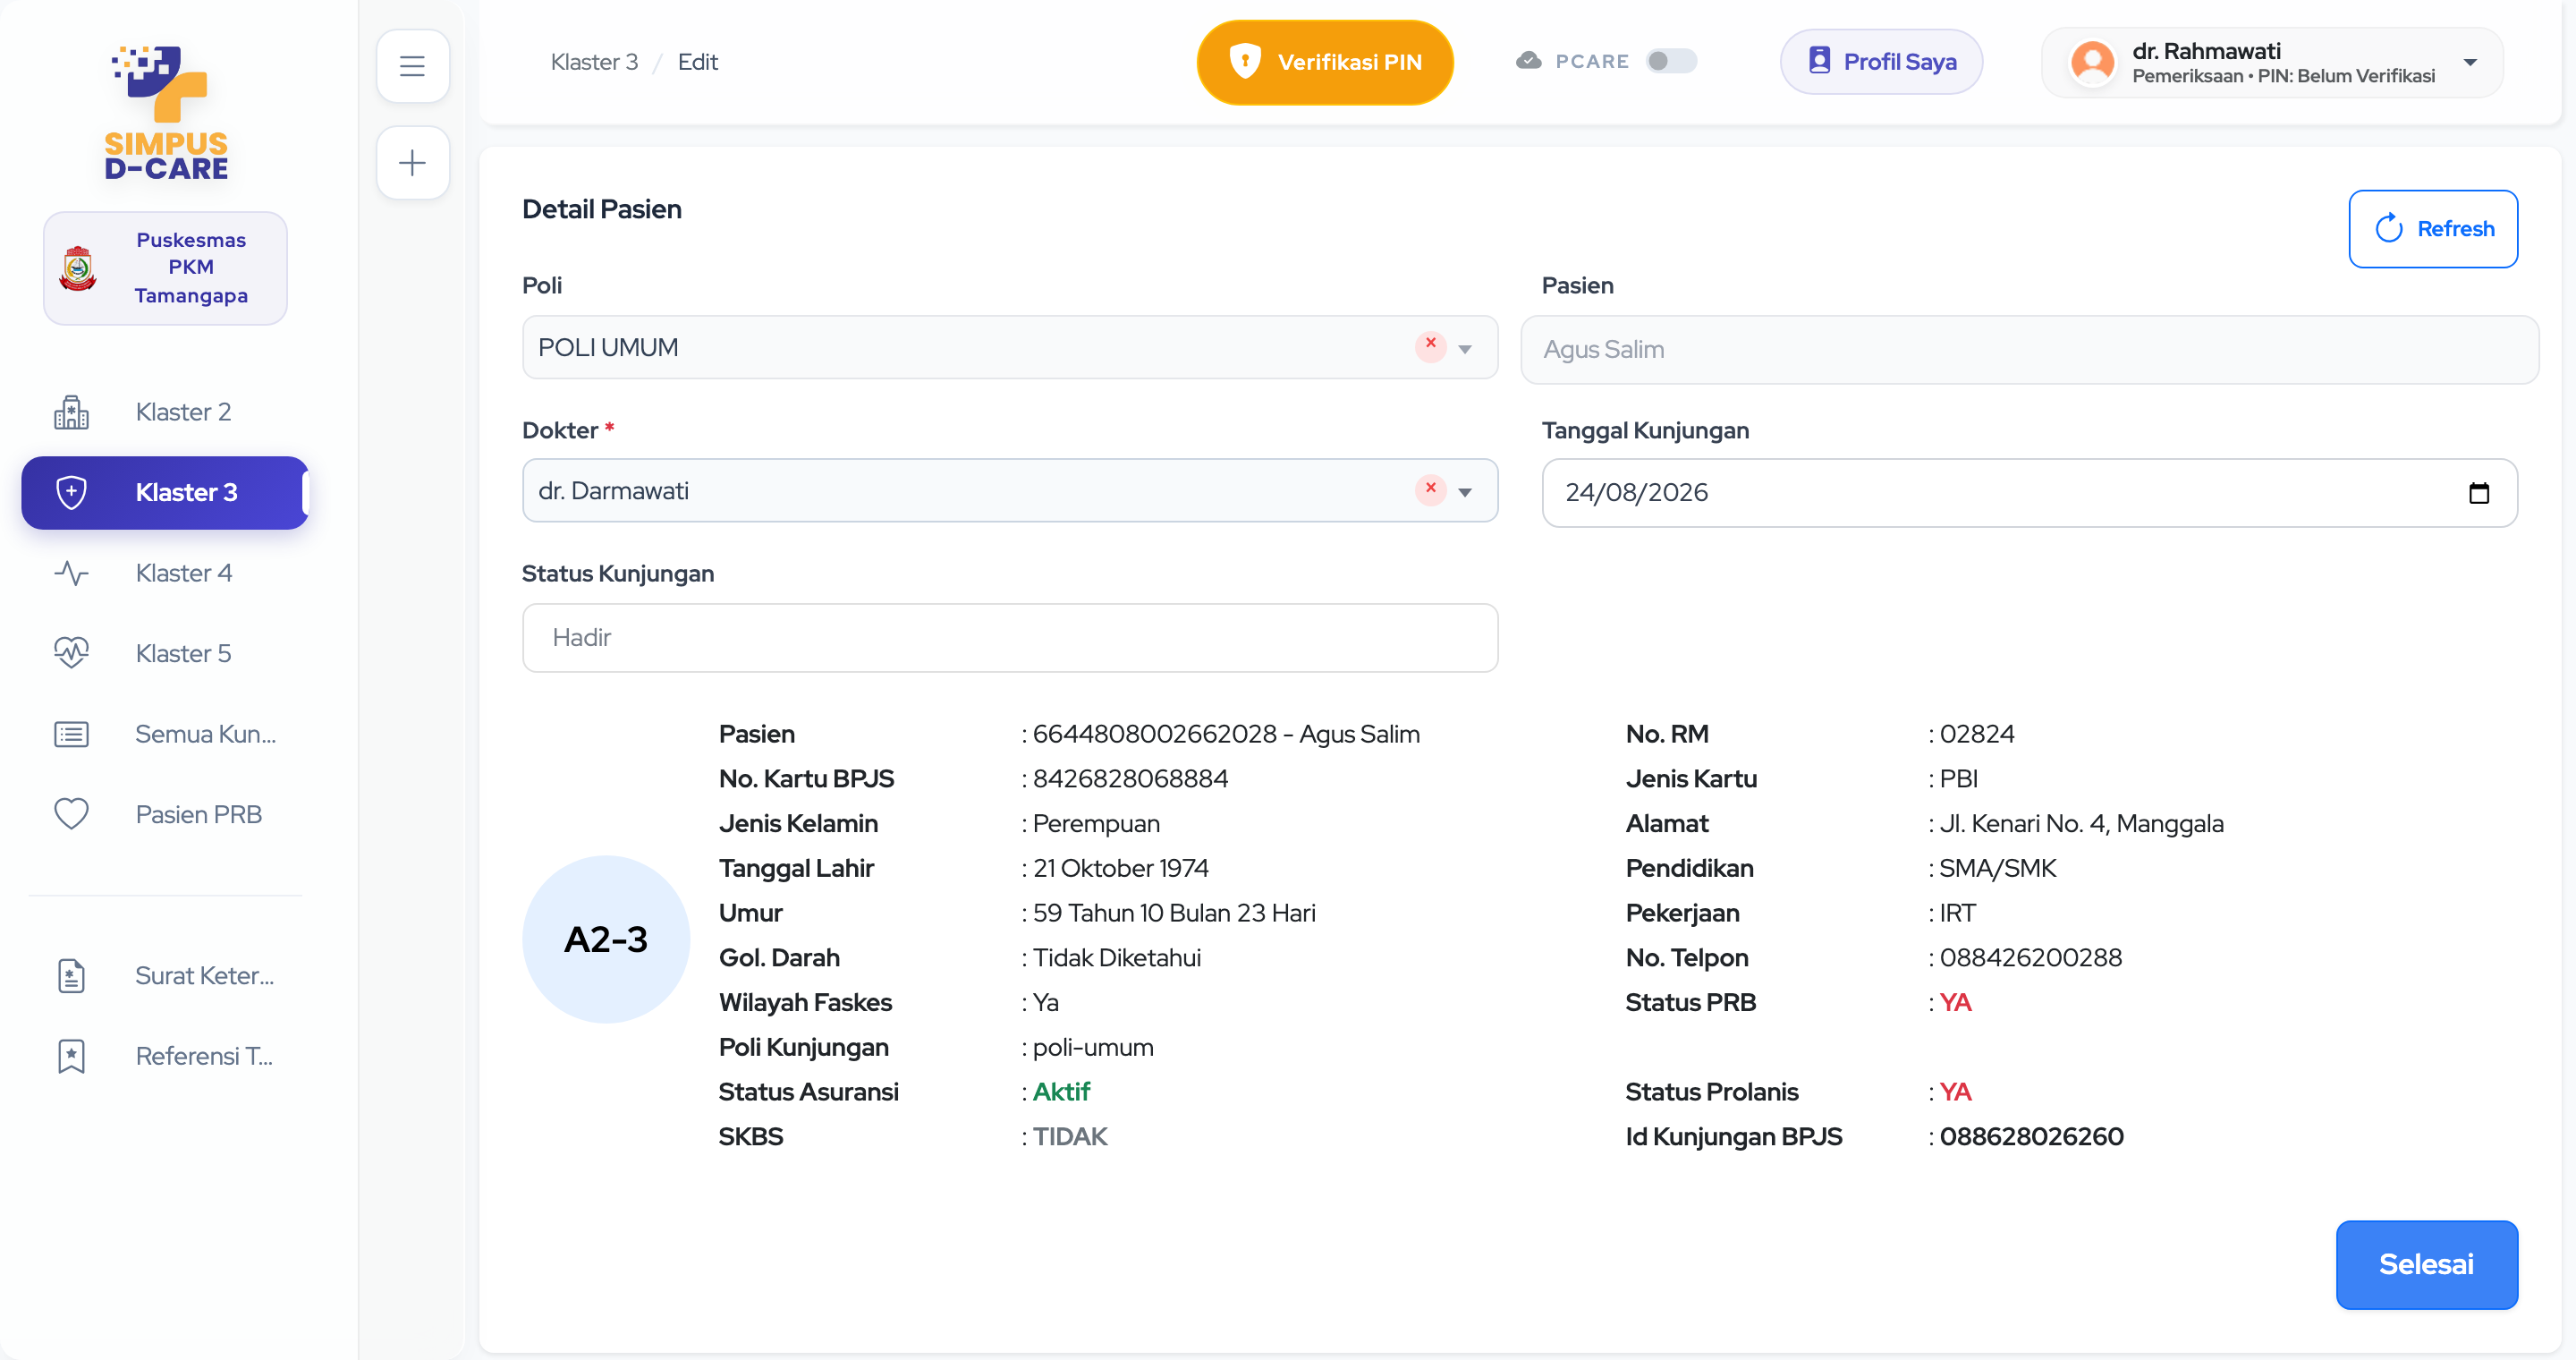Select Klaster 3 menu item
Viewport: 2576px width, 1360px height.
coord(165,493)
